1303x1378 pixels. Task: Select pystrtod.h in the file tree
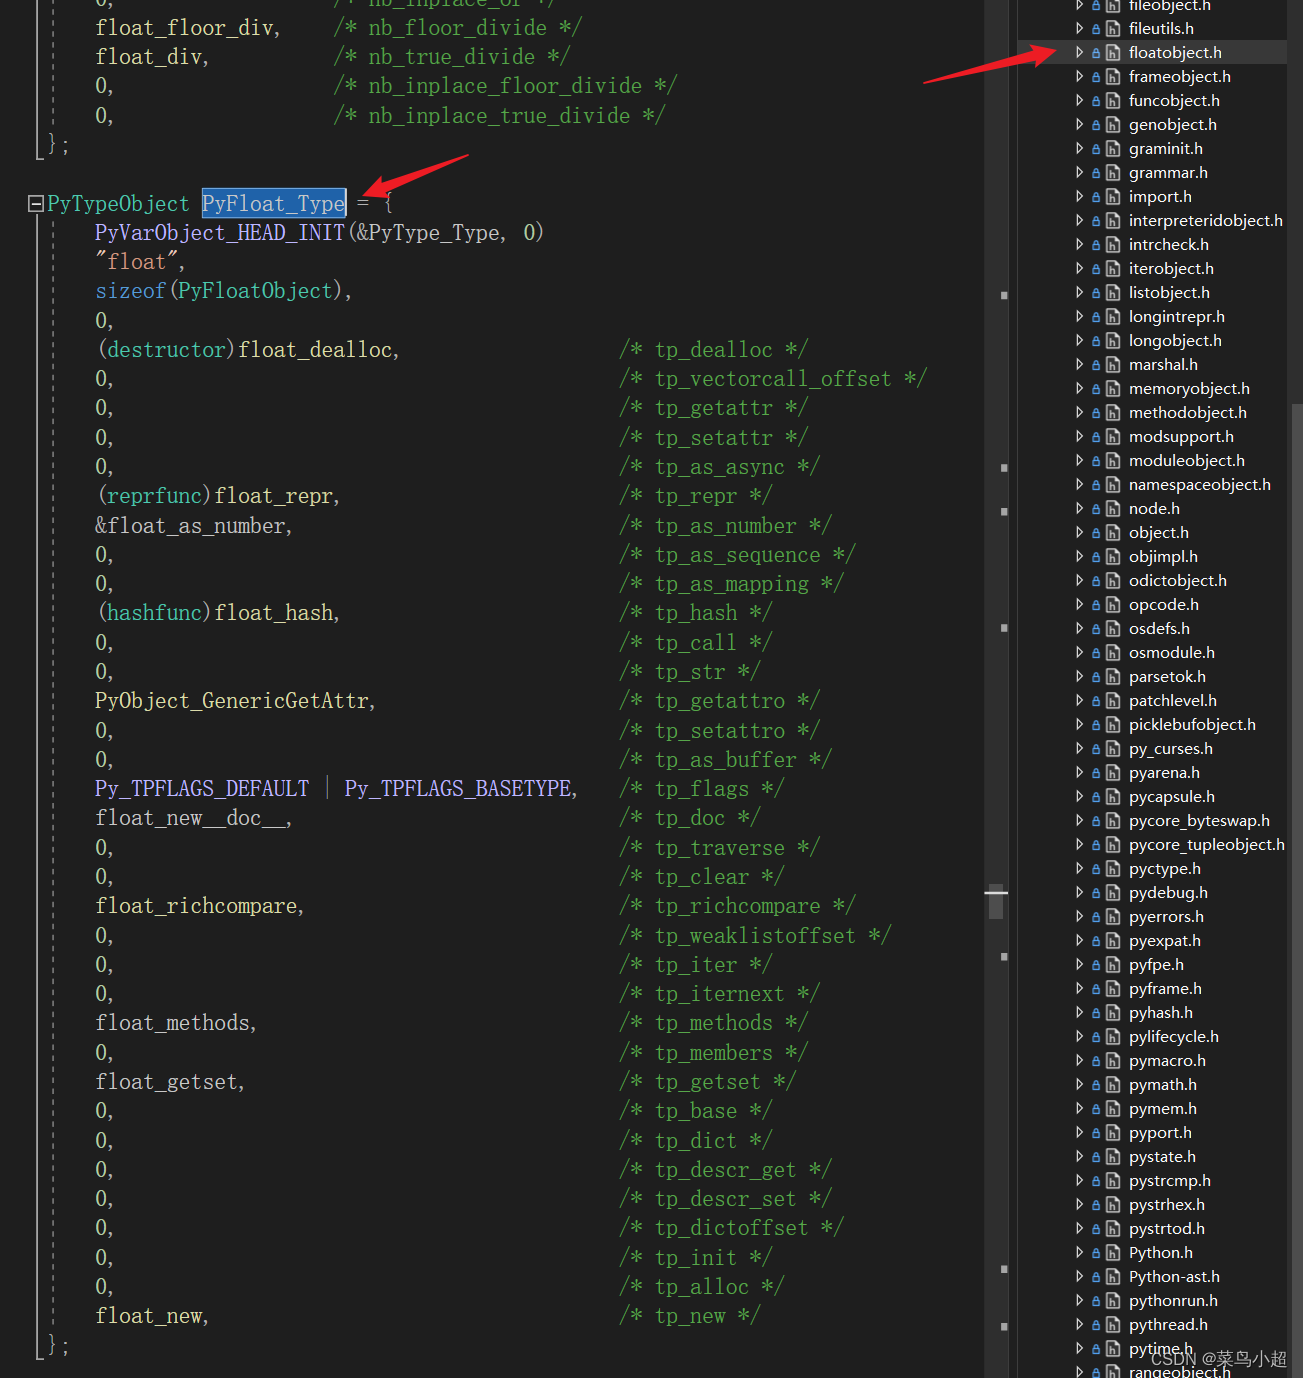pyautogui.click(x=1166, y=1228)
